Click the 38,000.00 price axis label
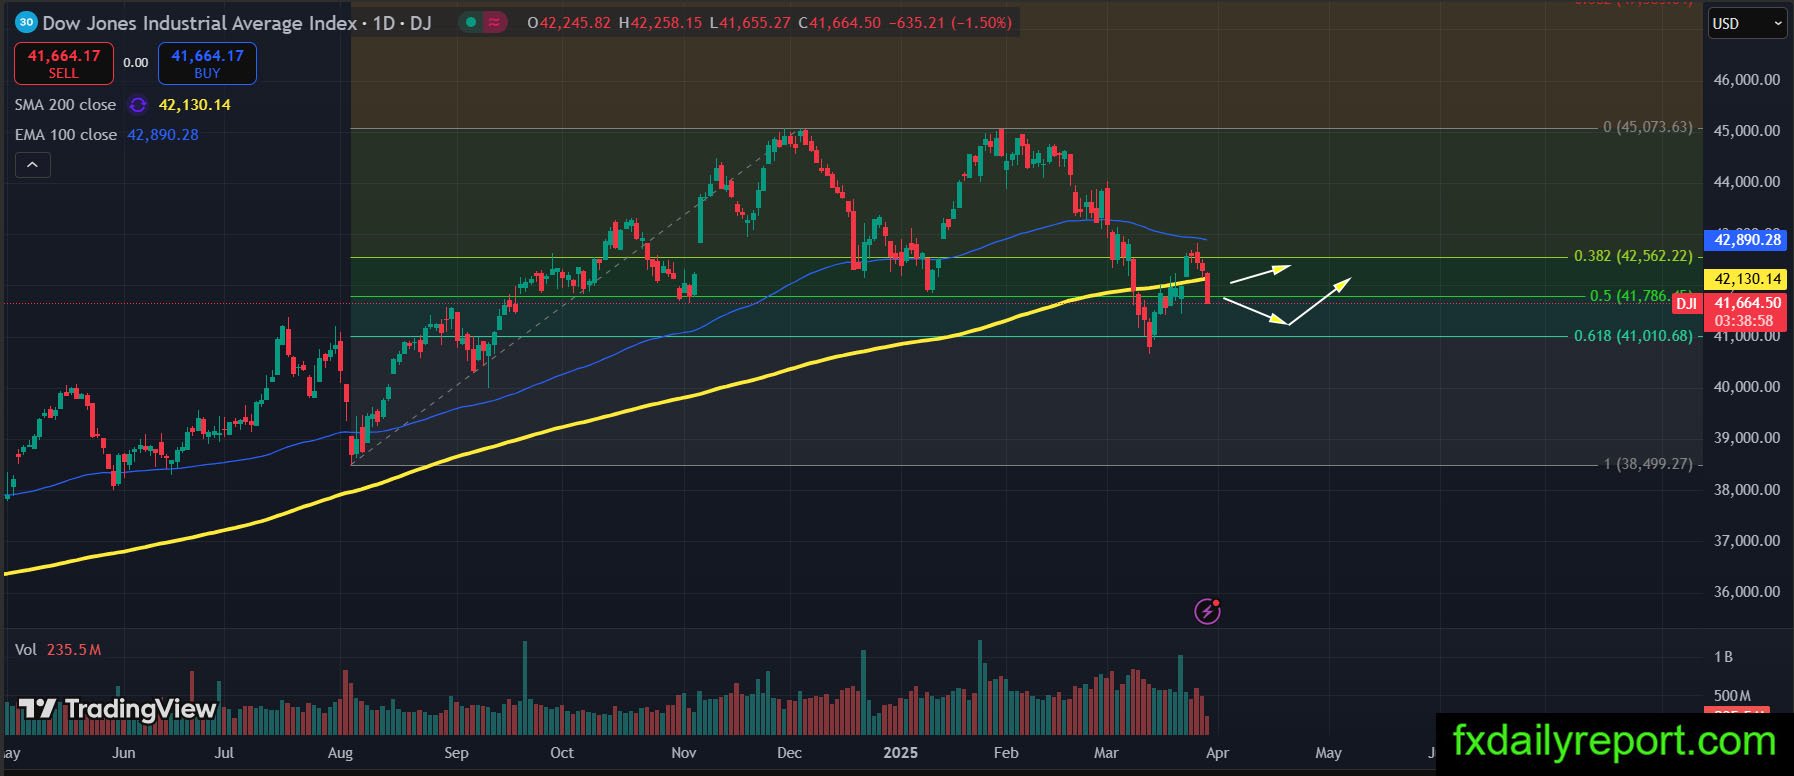The image size is (1794, 776). click(x=1747, y=490)
